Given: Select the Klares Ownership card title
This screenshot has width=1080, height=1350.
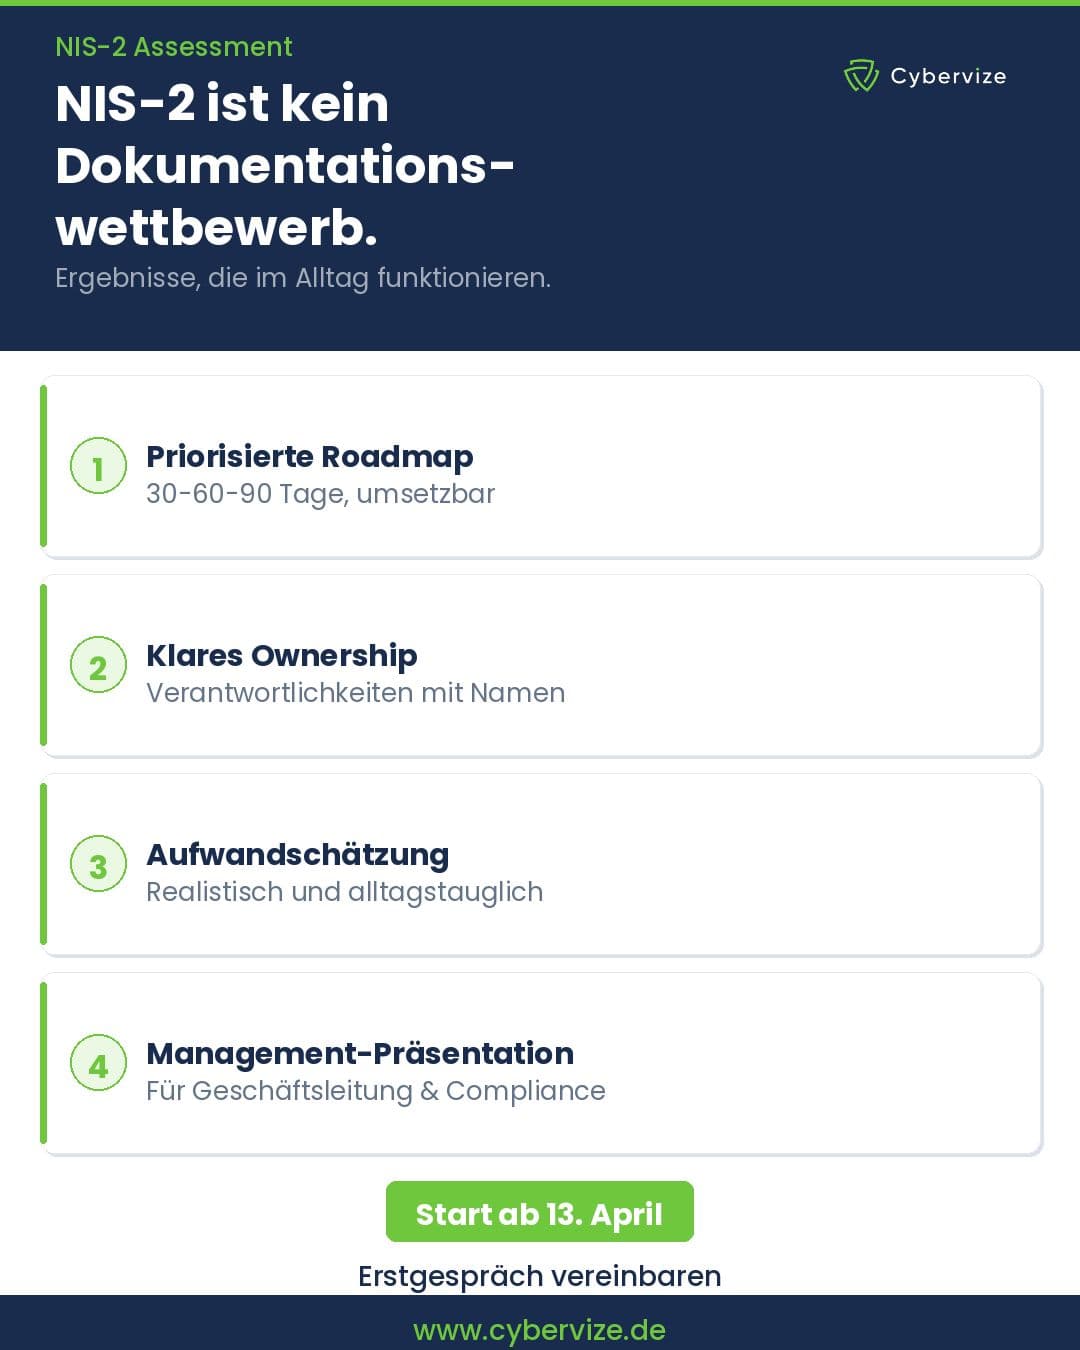Looking at the screenshot, I should (x=281, y=655).
